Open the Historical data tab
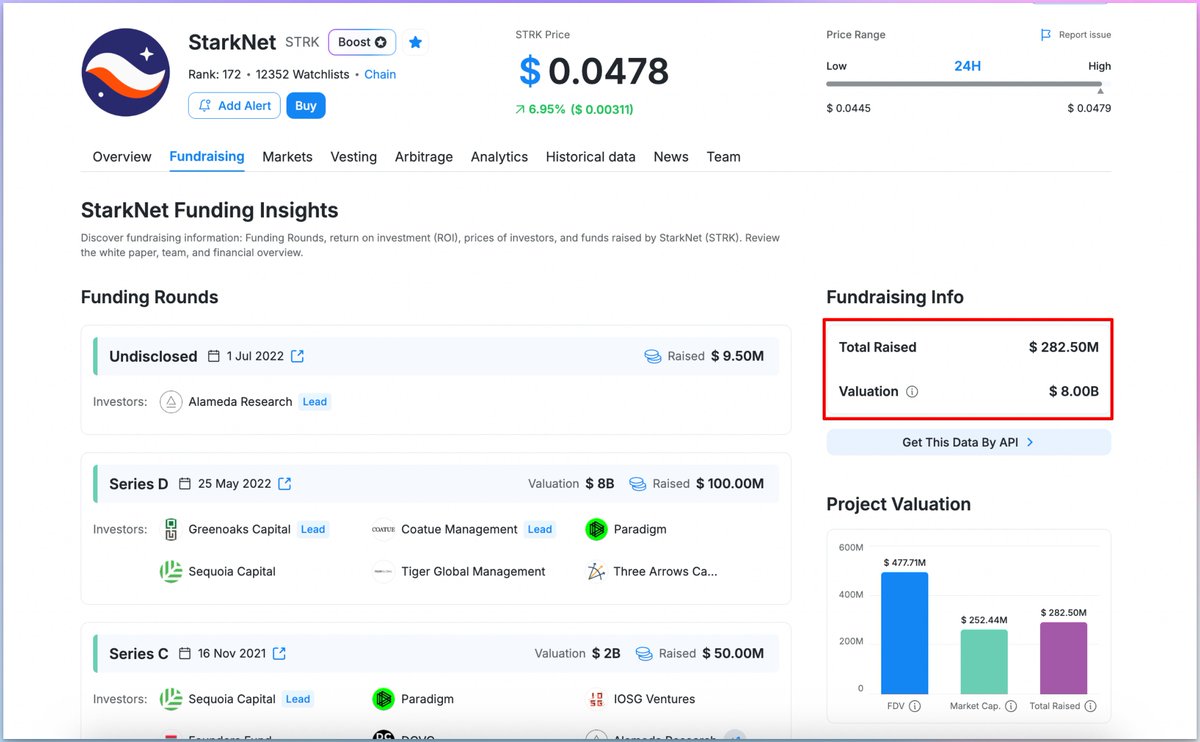The image size is (1200, 742). [590, 157]
